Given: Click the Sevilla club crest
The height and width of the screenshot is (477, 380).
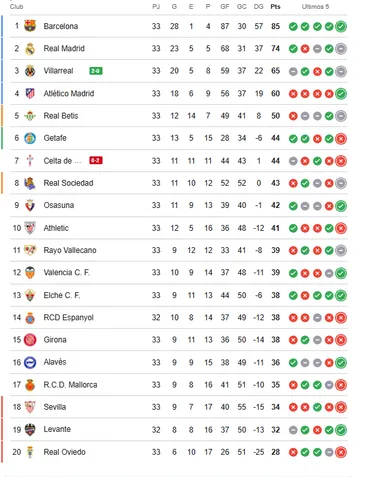Looking at the screenshot, I should click(30, 407).
